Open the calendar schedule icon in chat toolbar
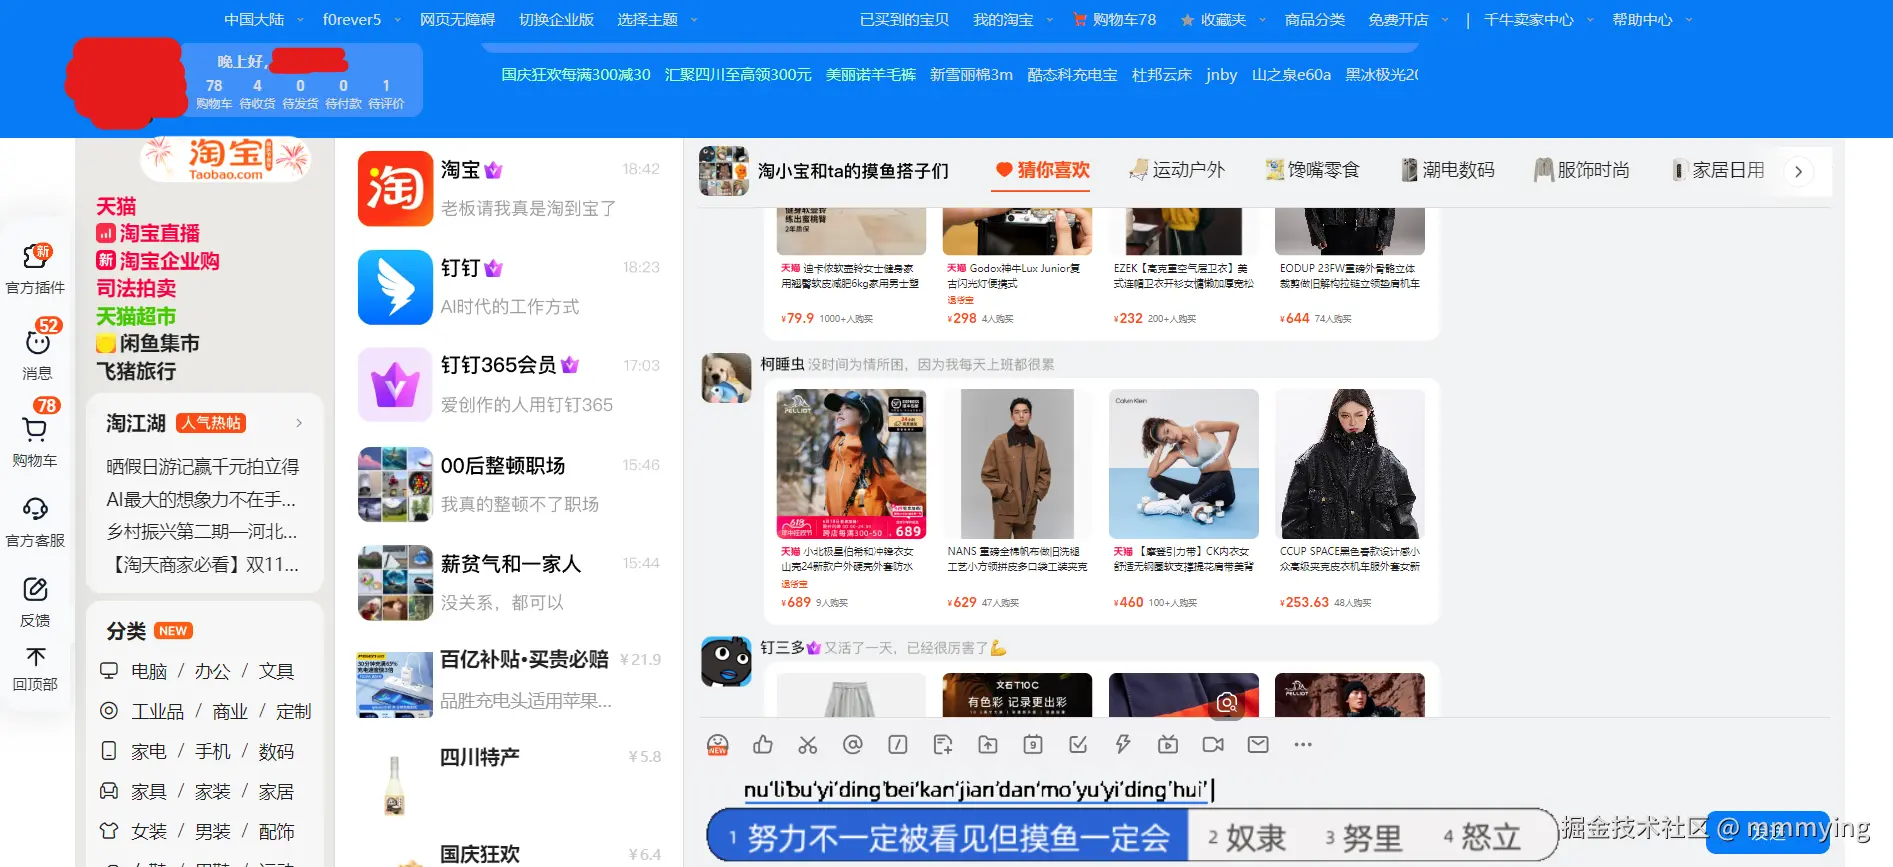This screenshot has width=1893, height=867. point(1033,744)
